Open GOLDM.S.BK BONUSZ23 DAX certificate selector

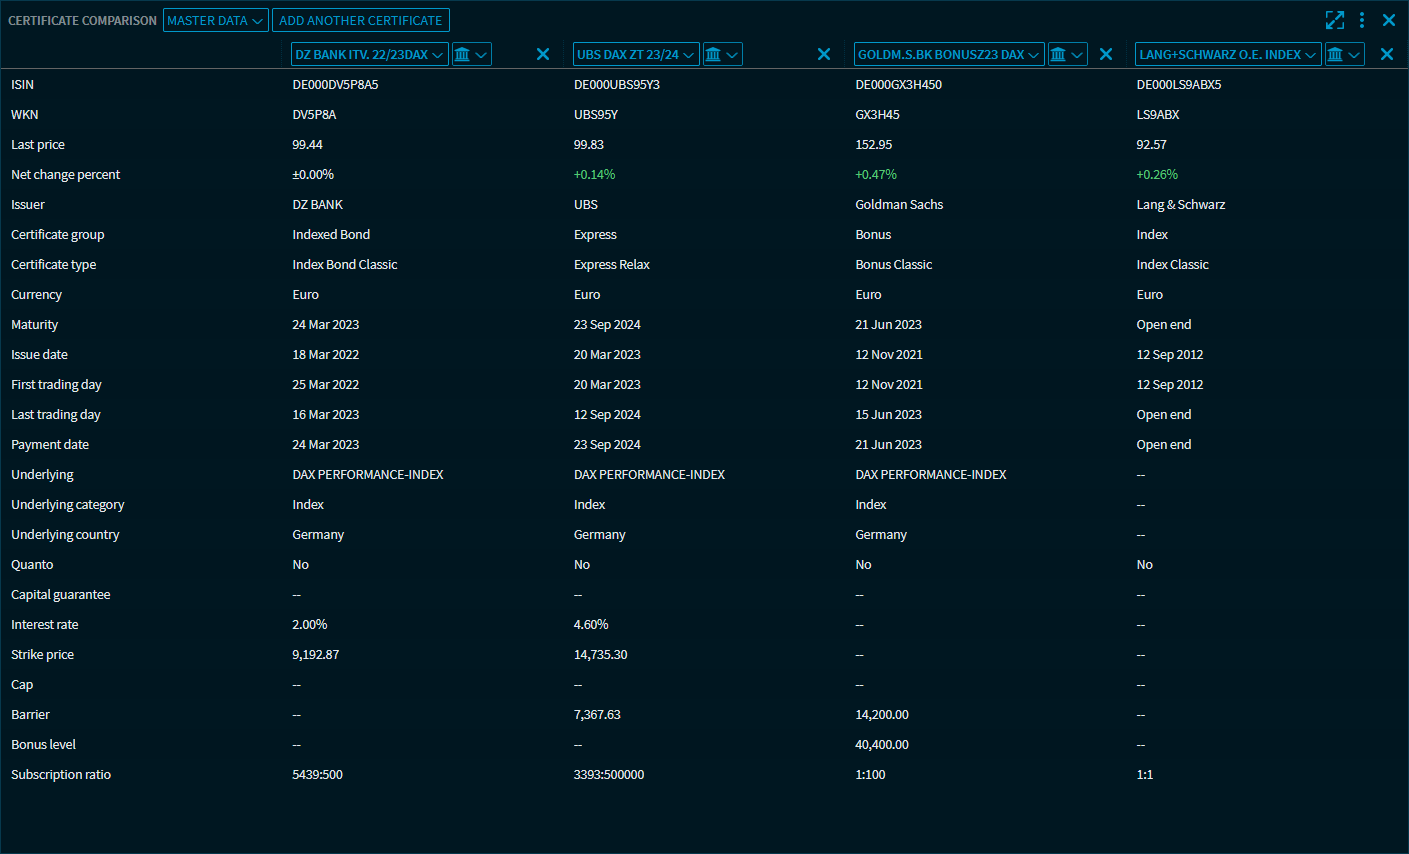pos(948,54)
